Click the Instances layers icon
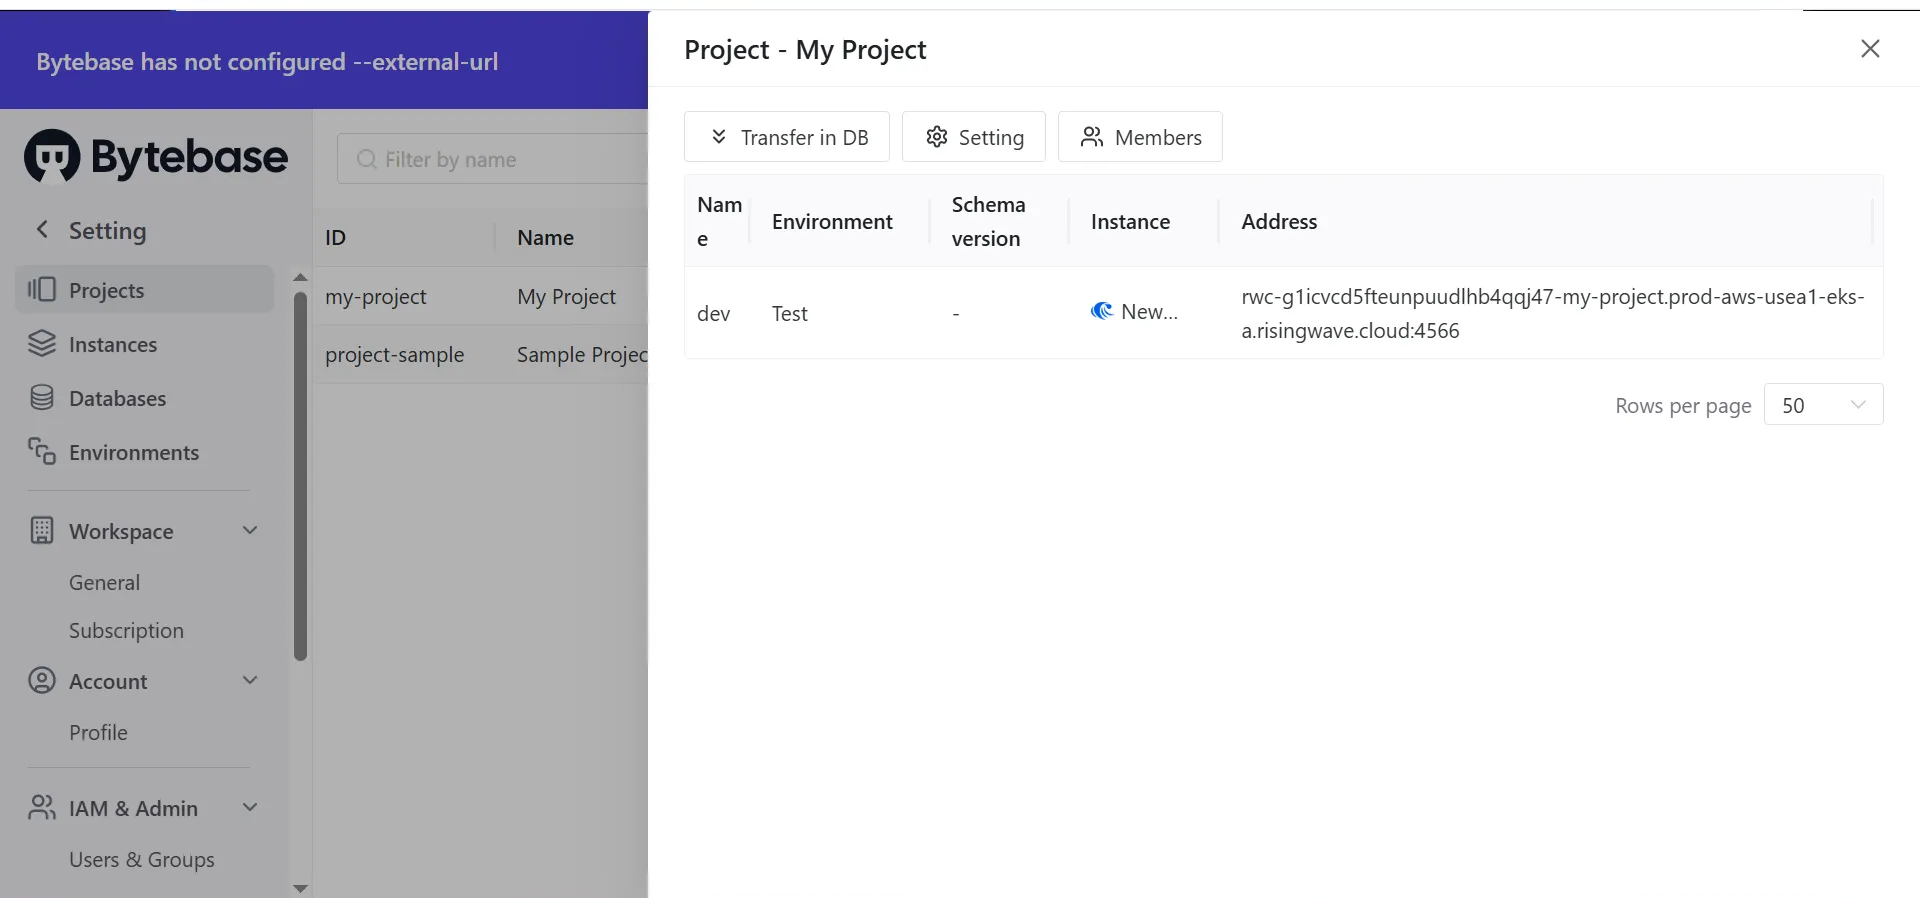 point(42,344)
